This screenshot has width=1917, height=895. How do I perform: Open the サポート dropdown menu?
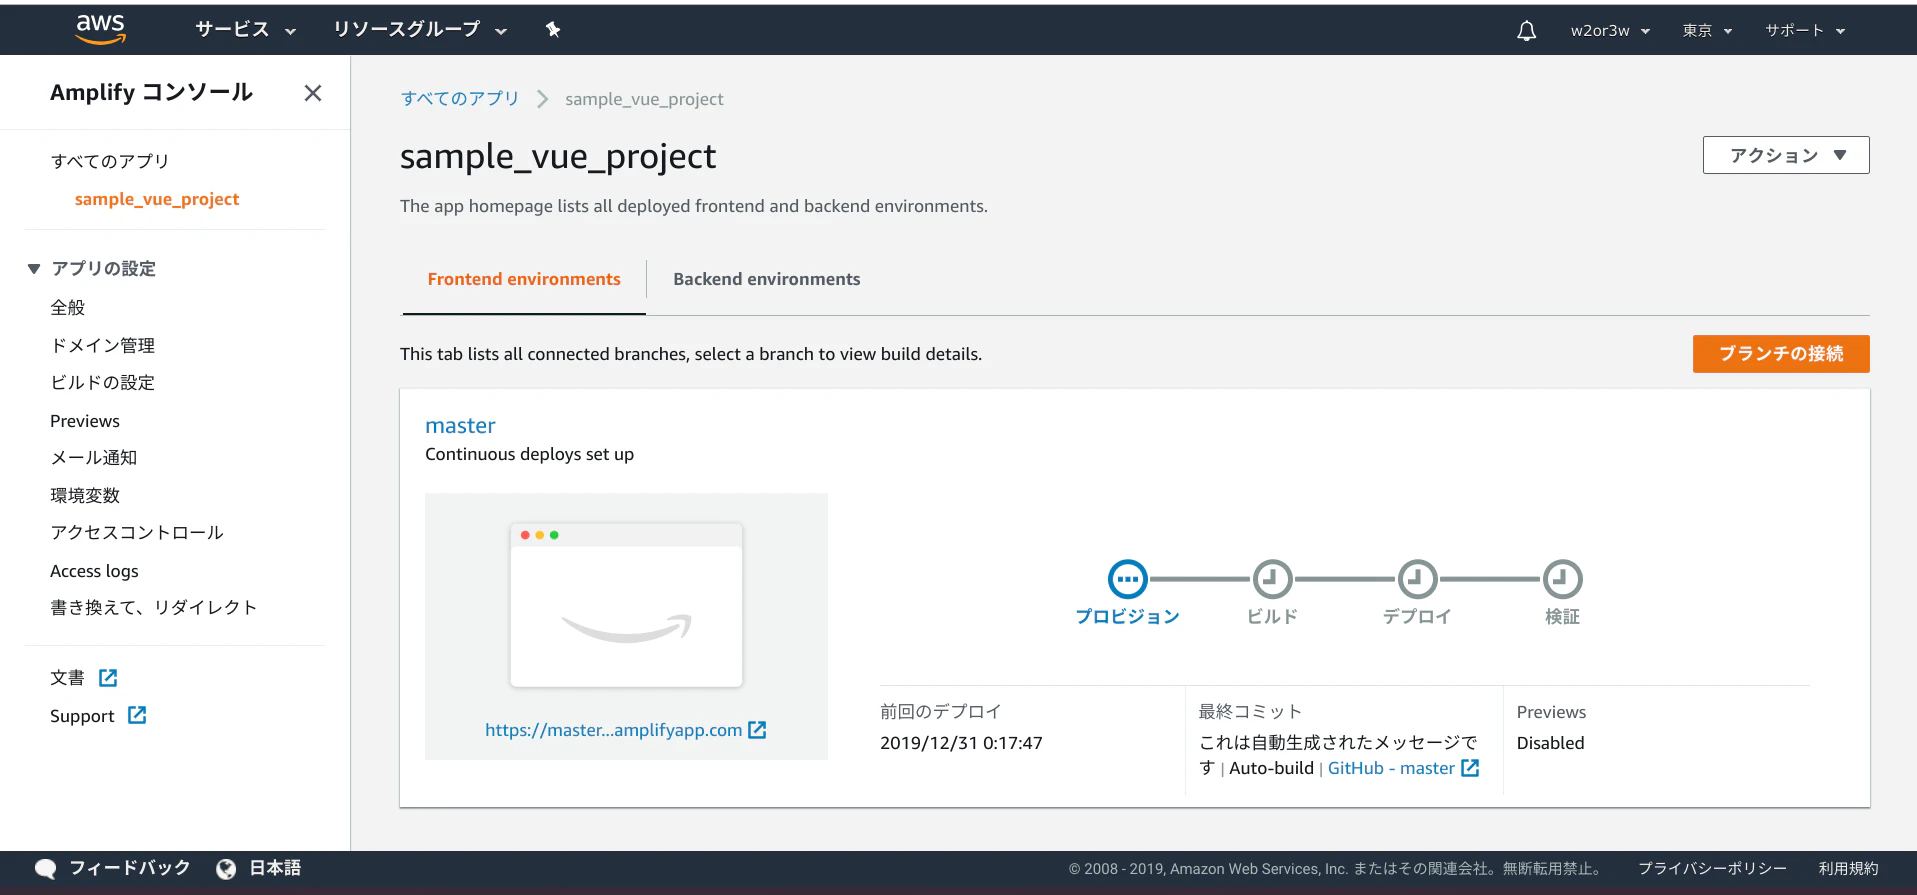click(1805, 31)
